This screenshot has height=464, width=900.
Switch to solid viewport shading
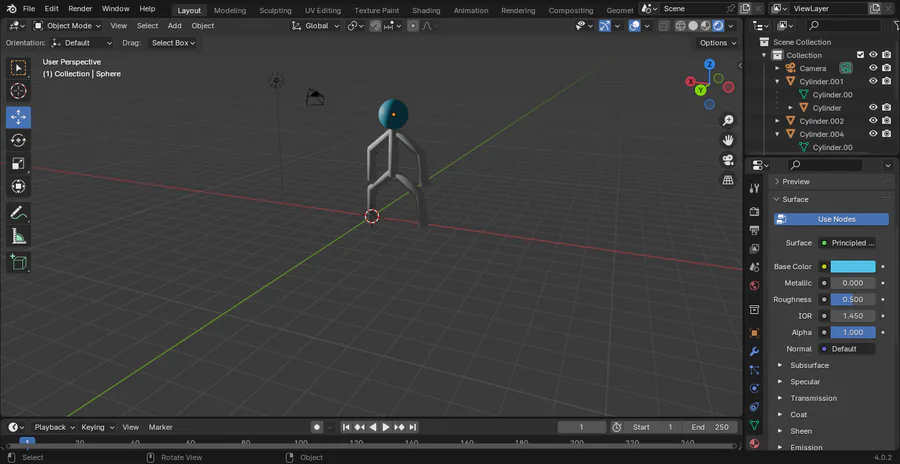pyautogui.click(x=693, y=26)
